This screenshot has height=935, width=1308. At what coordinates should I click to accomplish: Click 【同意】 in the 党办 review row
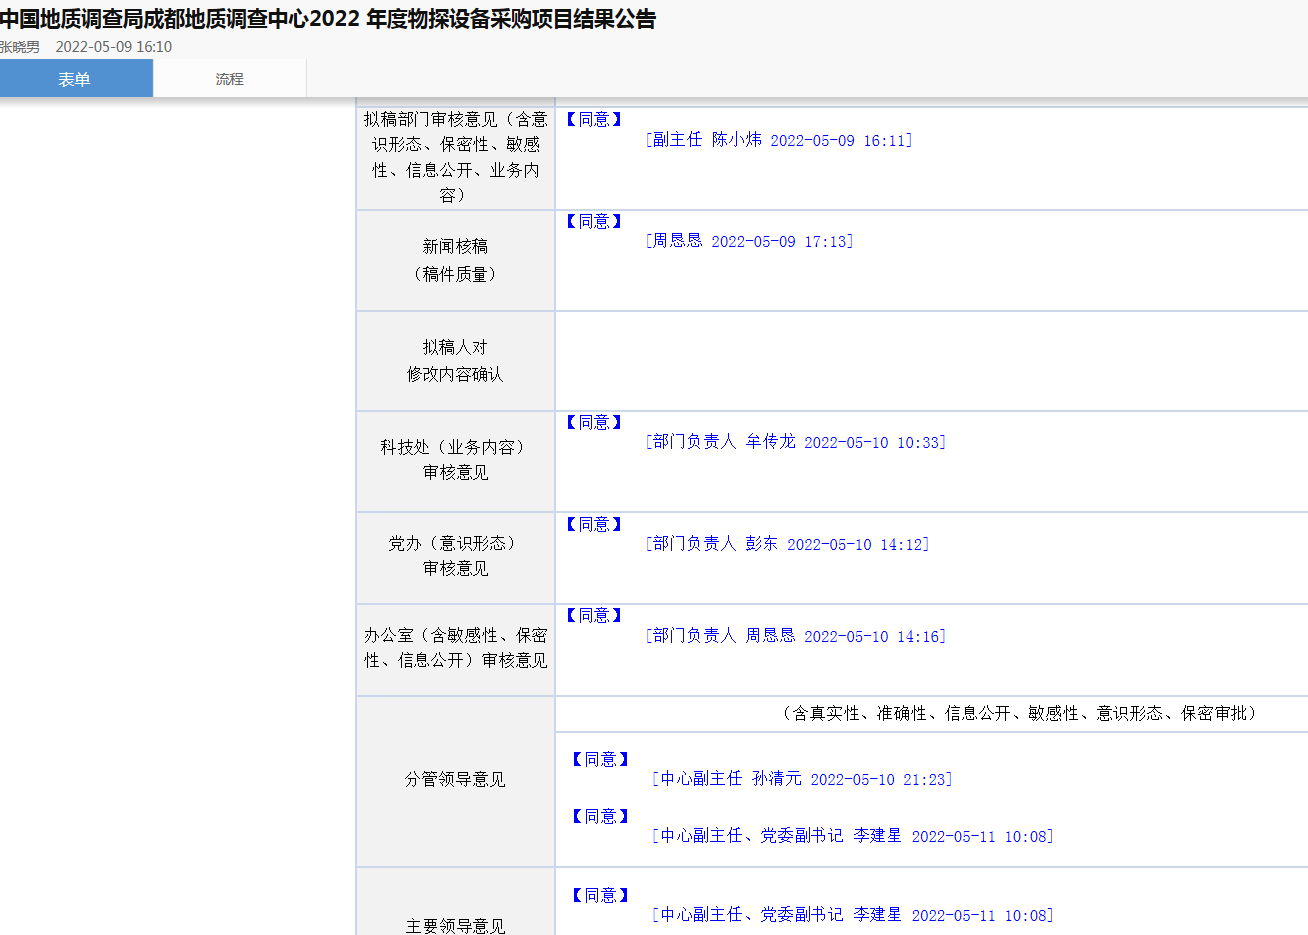coord(594,524)
